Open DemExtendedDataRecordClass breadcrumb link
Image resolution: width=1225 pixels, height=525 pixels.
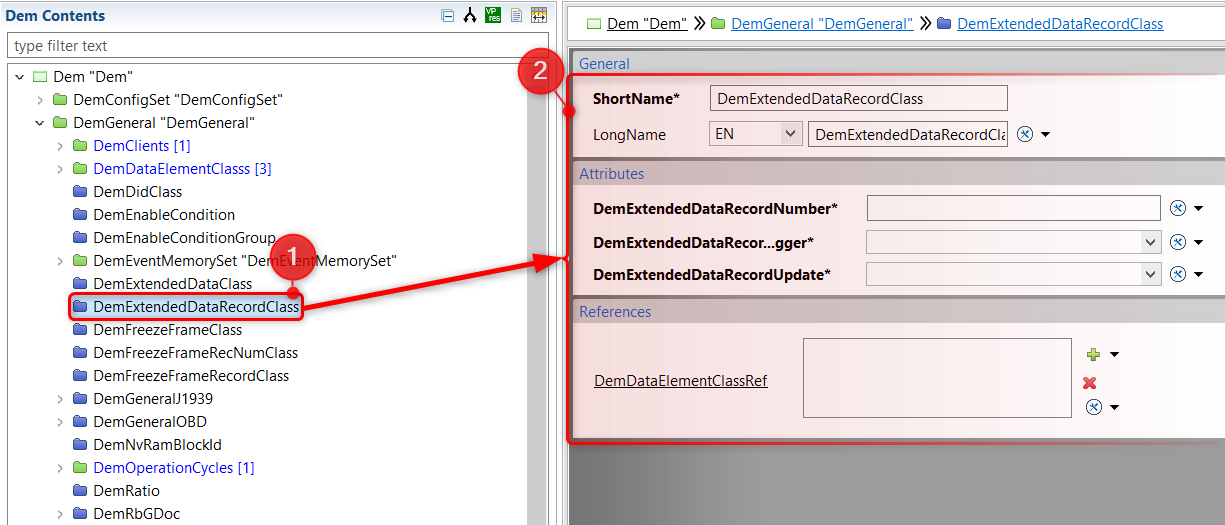(1060, 24)
